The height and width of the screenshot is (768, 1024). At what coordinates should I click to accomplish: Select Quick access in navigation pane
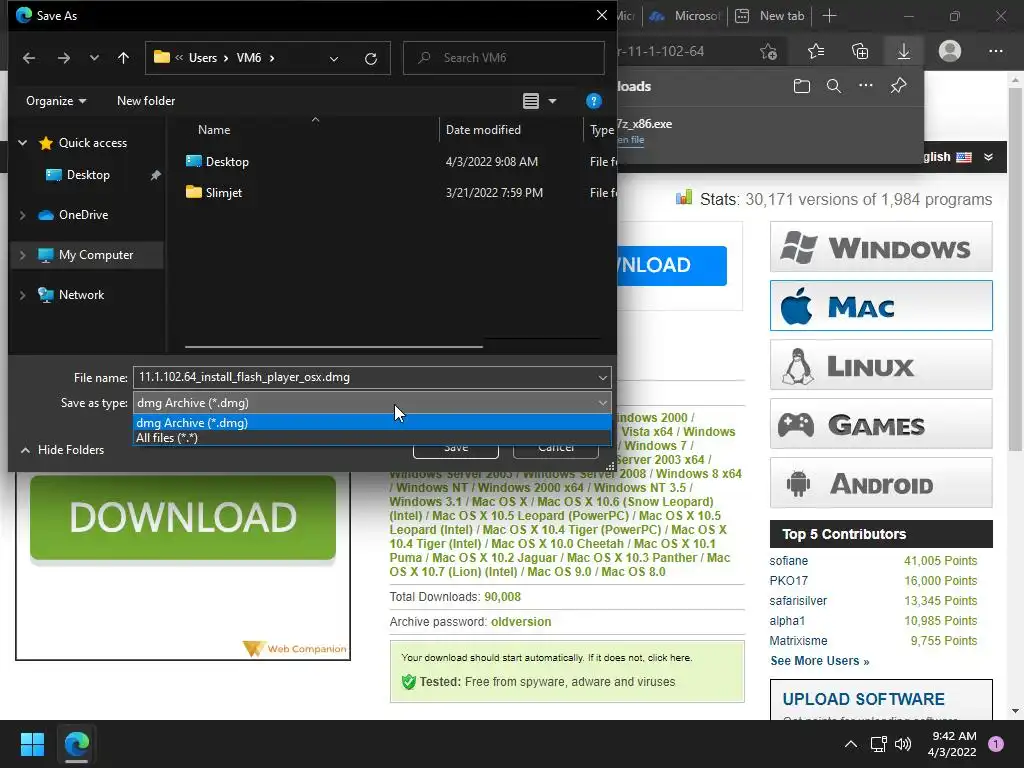coord(93,142)
